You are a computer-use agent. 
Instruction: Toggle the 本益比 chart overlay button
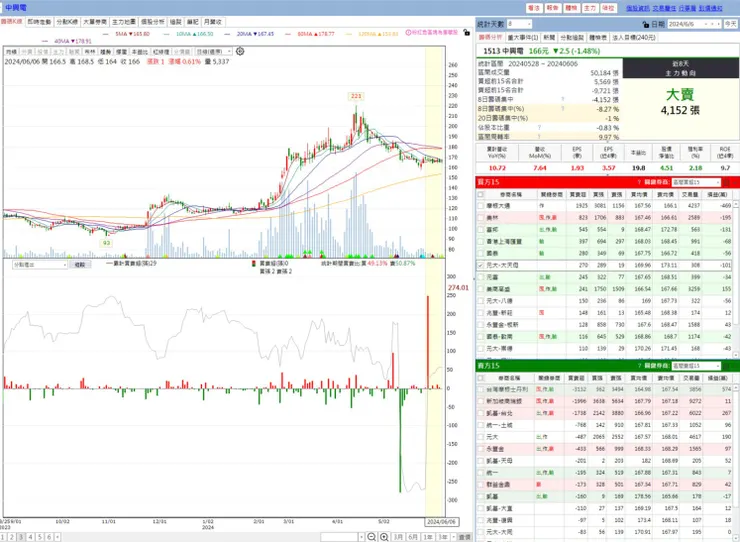(139, 51)
